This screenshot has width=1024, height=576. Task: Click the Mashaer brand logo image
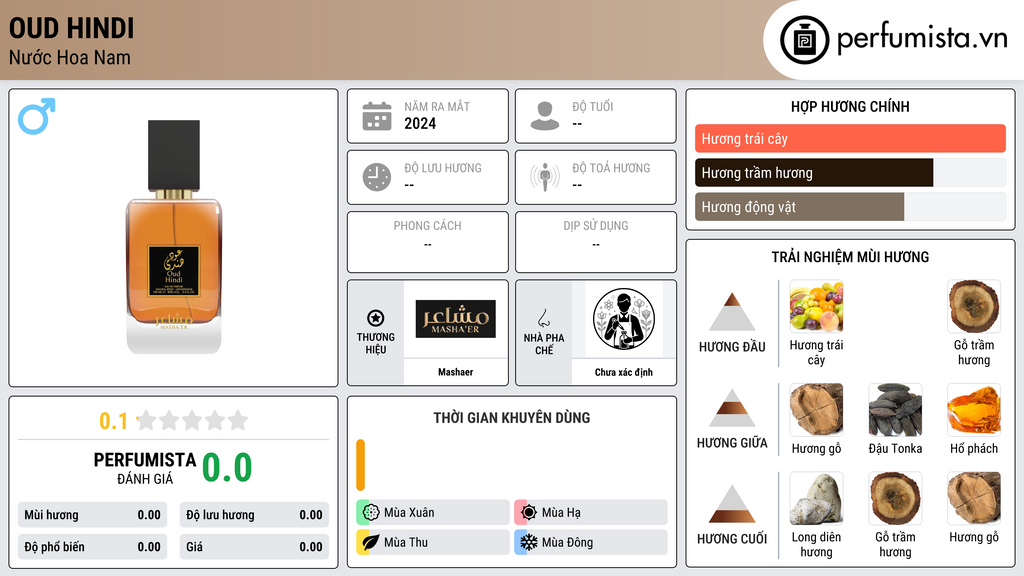coord(456,319)
